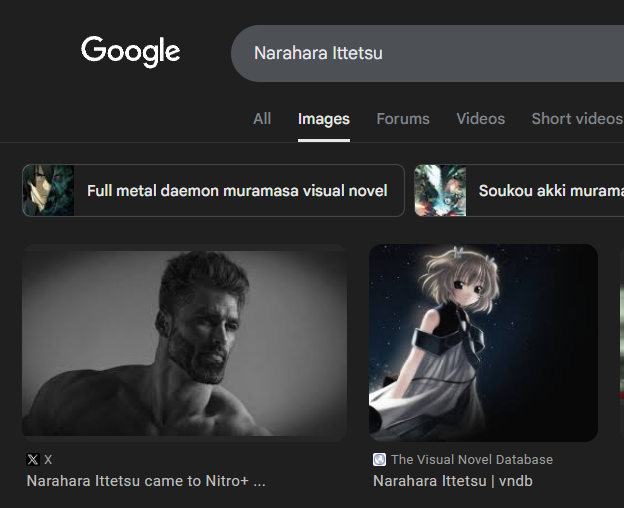Click the Google logo
This screenshot has width=624, height=508.
[x=131, y=52]
